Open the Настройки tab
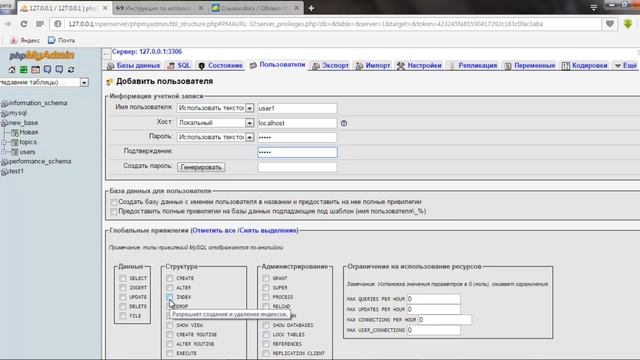640x360 pixels. click(x=419, y=65)
